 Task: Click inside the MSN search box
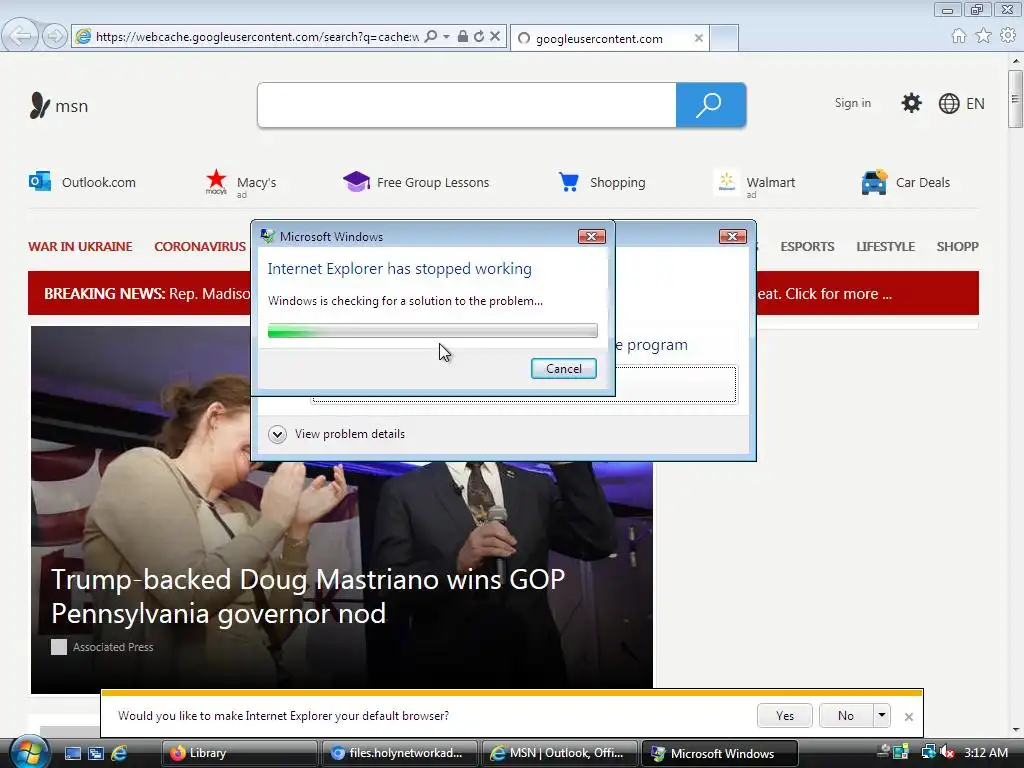(x=466, y=104)
